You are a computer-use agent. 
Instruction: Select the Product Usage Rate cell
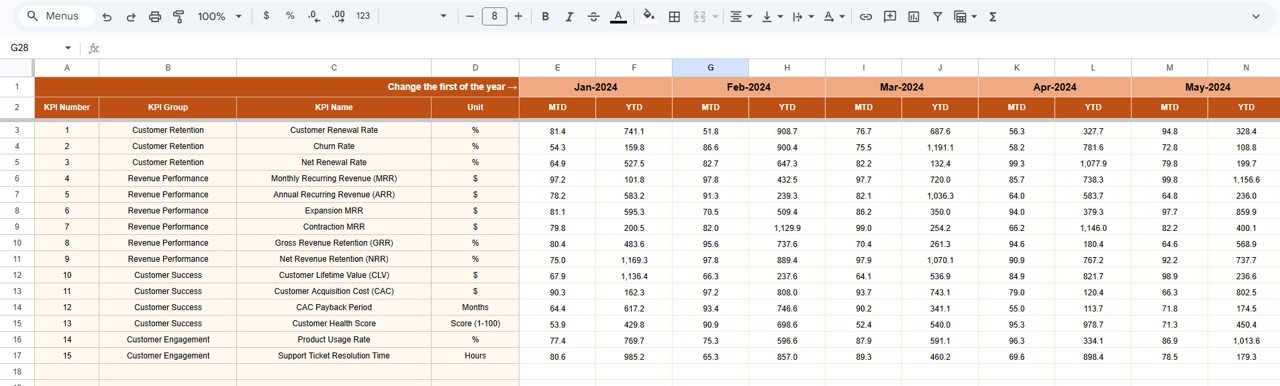coord(334,339)
